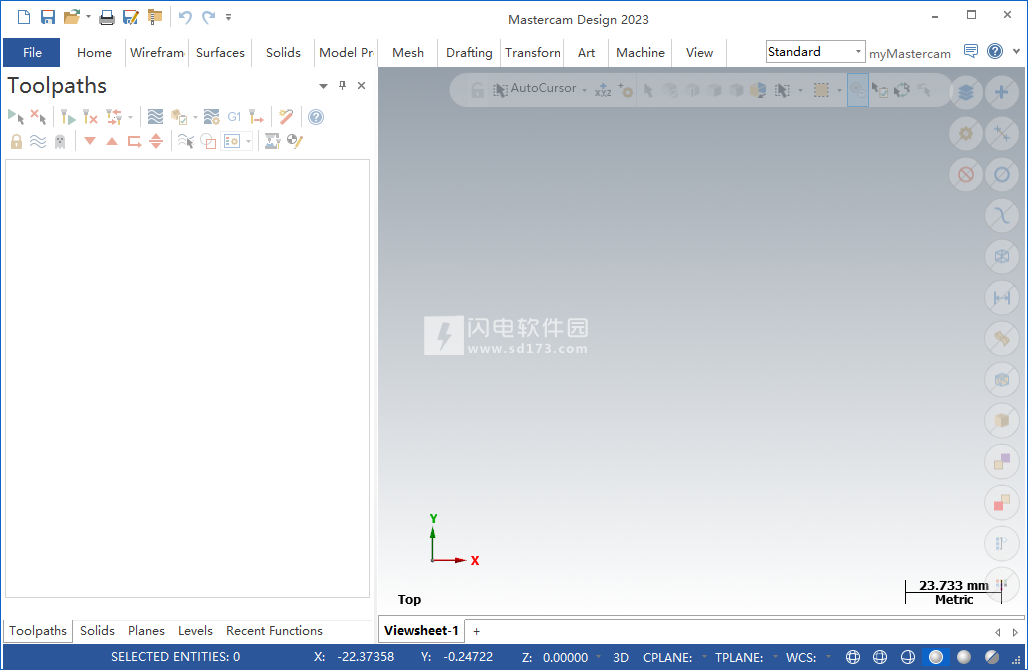Pin the Toolpaths panel with pushpin
The image size is (1028, 670).
342,85
